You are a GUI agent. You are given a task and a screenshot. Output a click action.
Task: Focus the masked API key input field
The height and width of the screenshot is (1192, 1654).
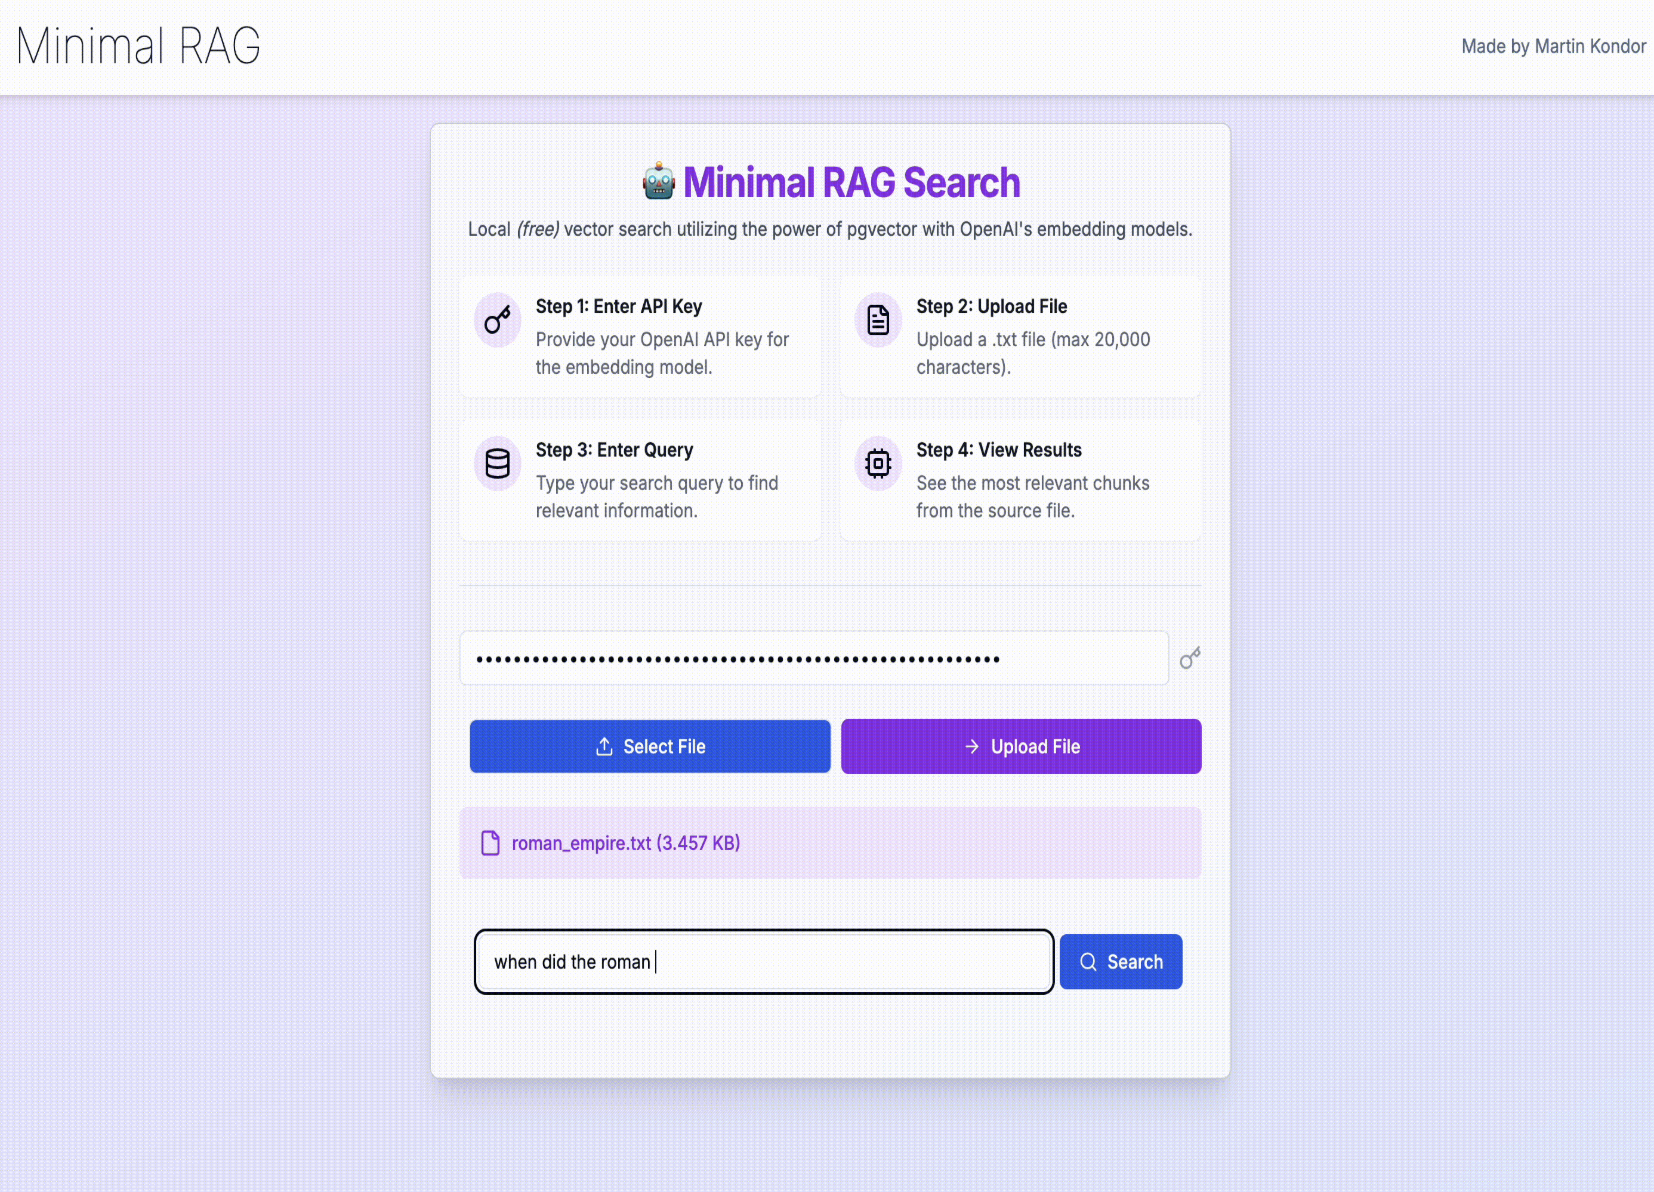[x=814, y=658]
